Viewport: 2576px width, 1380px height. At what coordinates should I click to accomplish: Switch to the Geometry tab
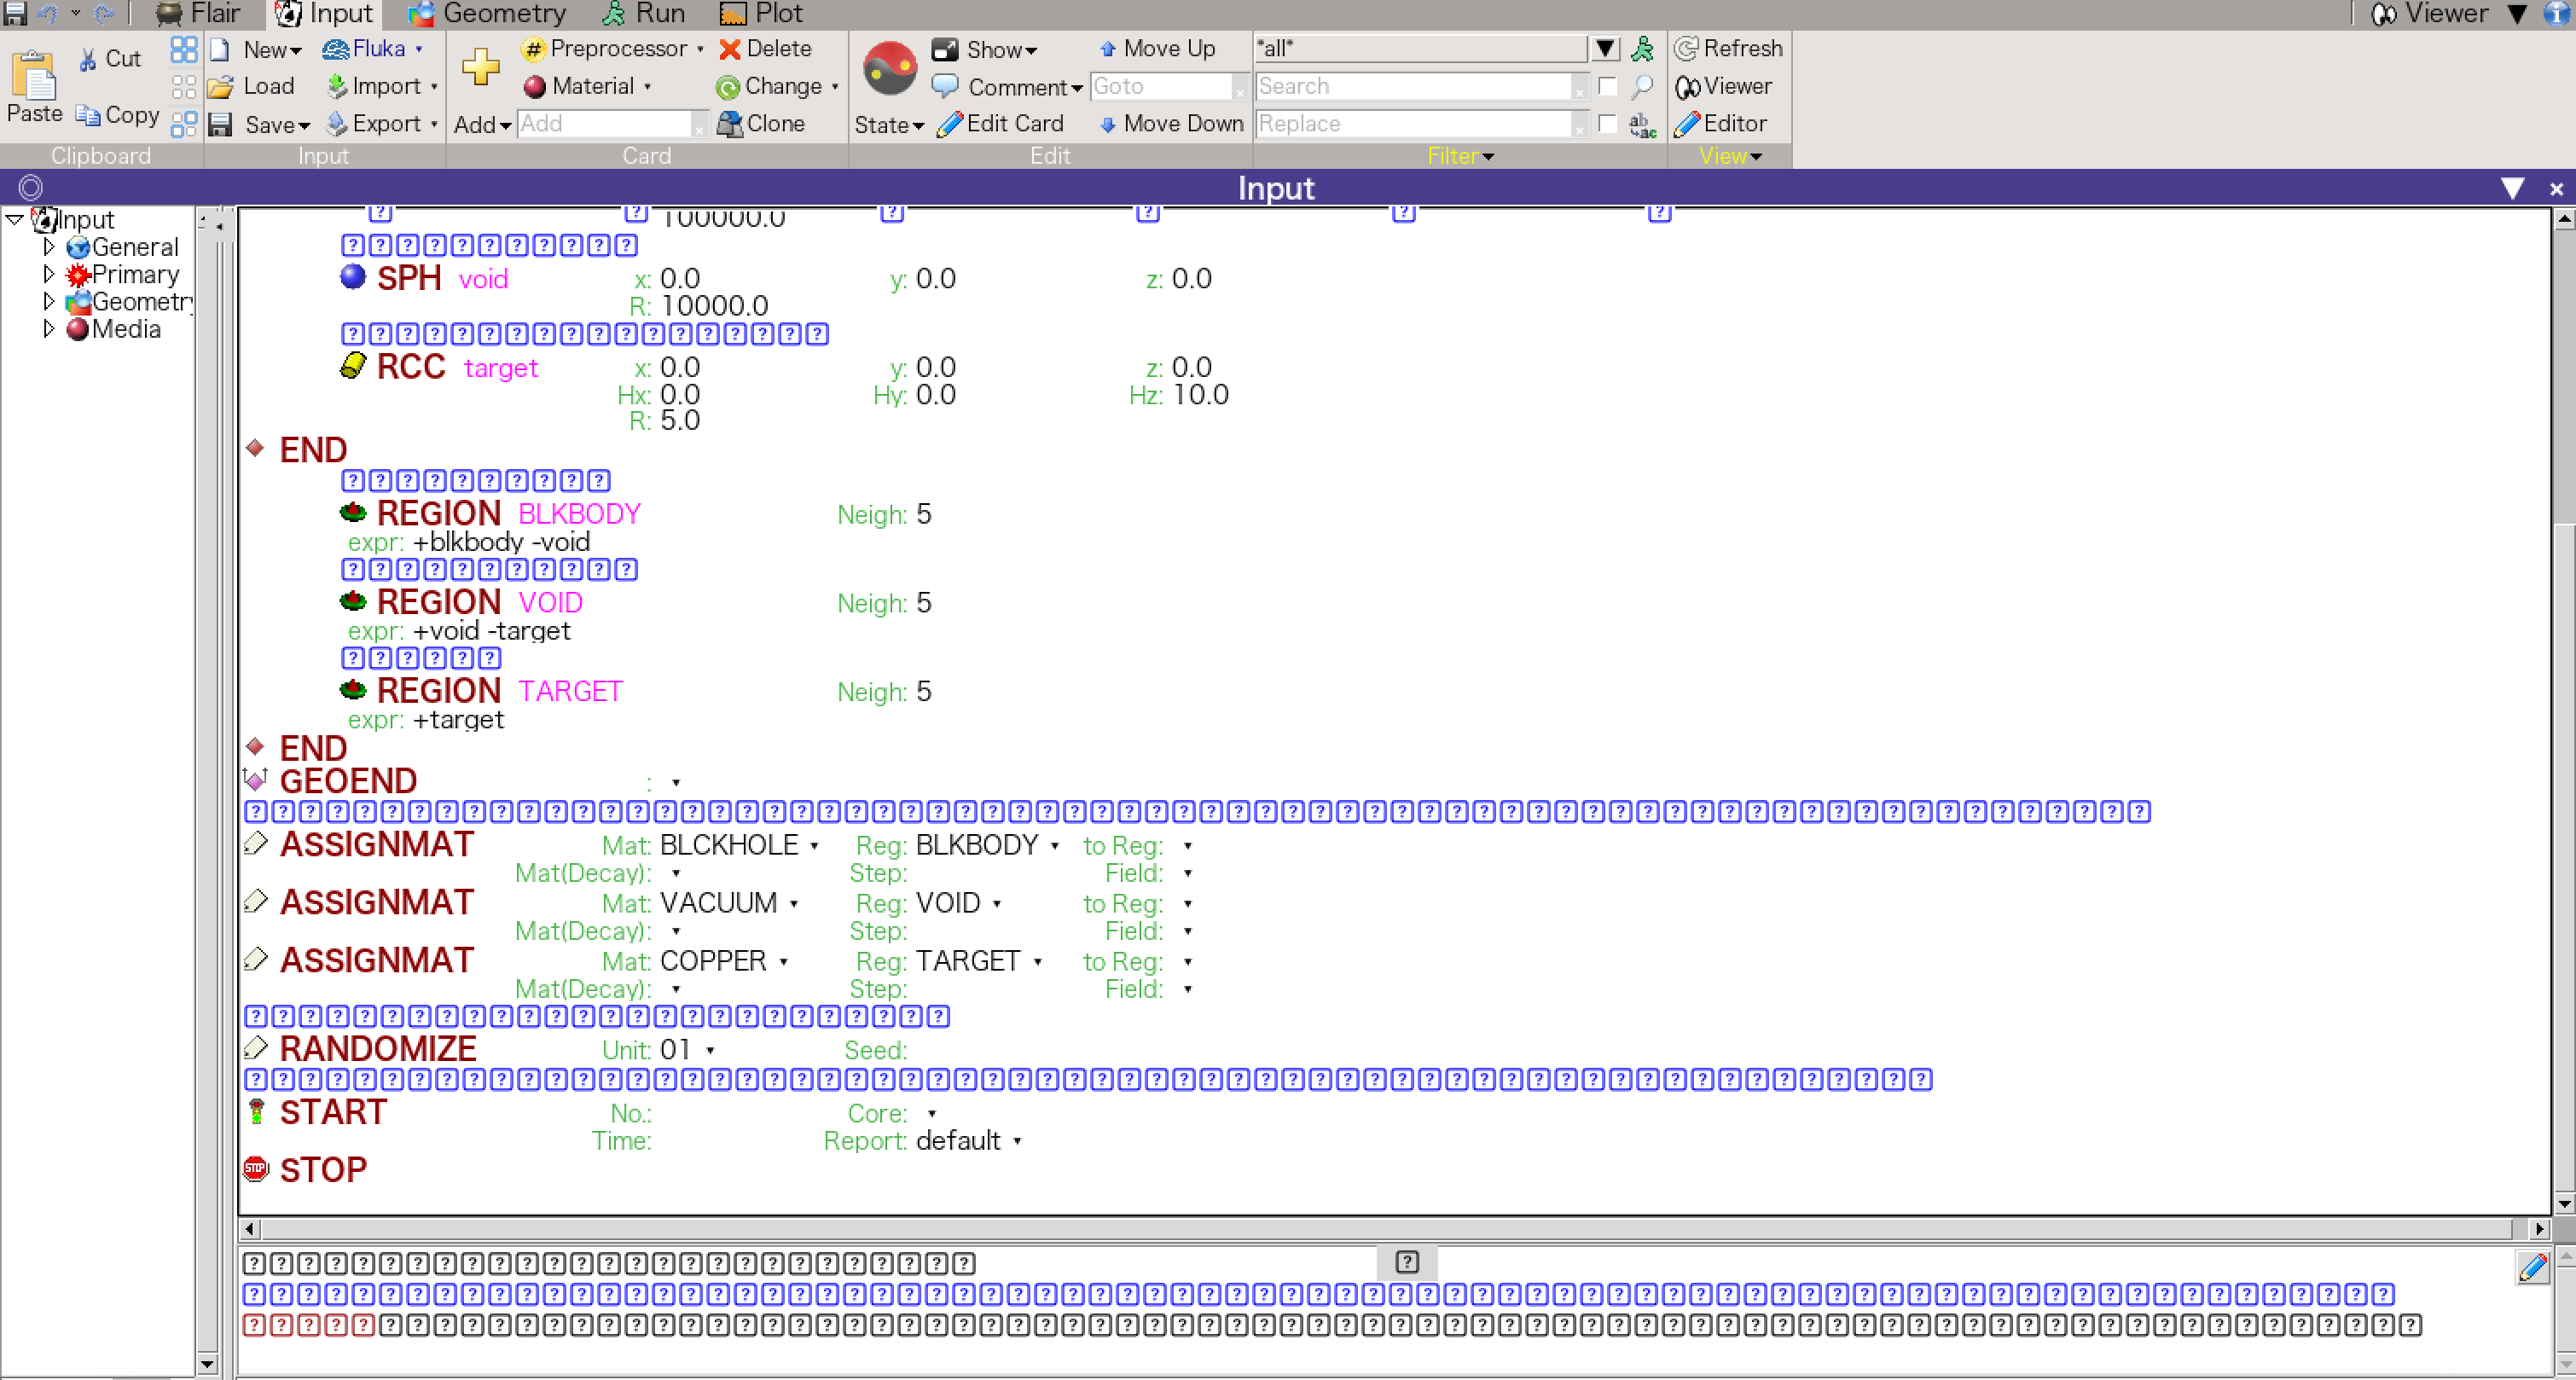tap(488, 14)
